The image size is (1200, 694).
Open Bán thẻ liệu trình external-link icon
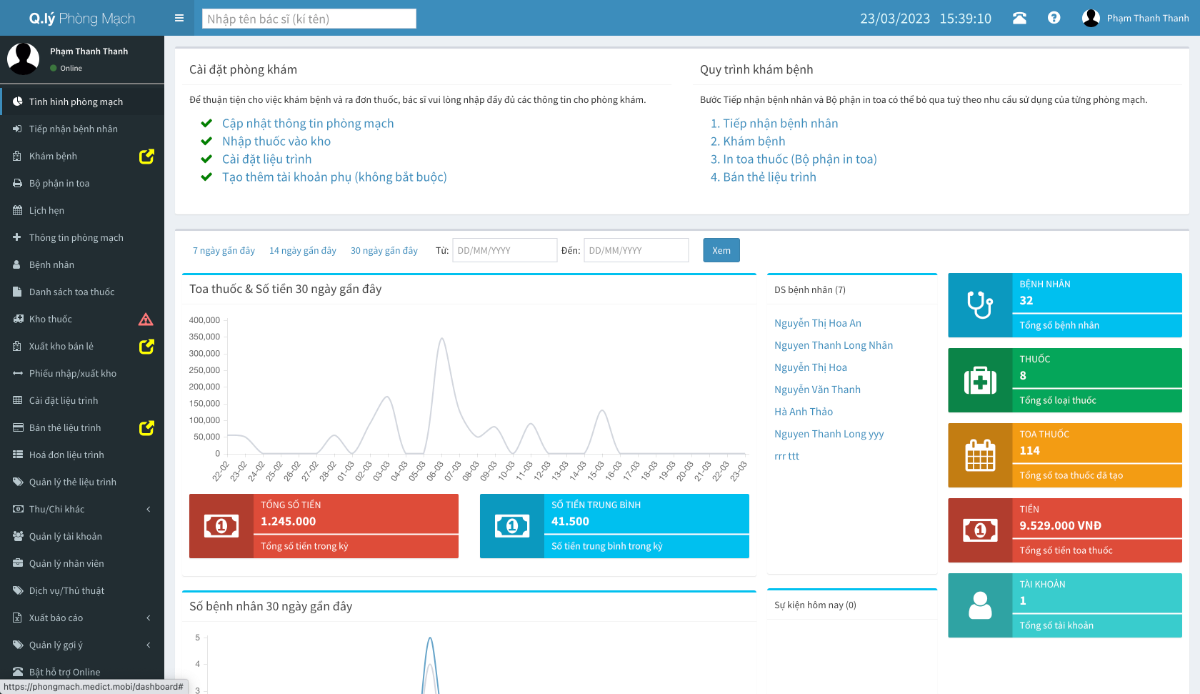147,428
